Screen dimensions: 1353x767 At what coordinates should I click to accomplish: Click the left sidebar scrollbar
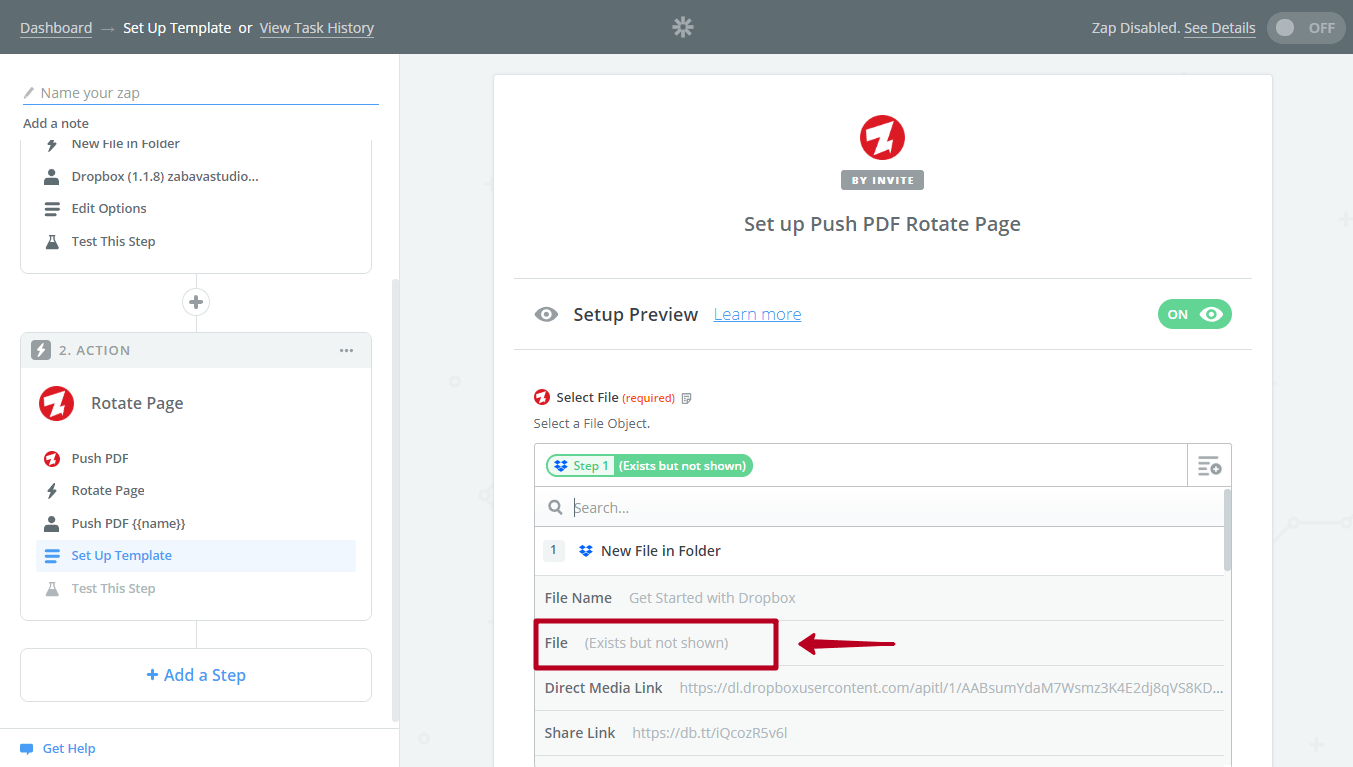point(395,500)
